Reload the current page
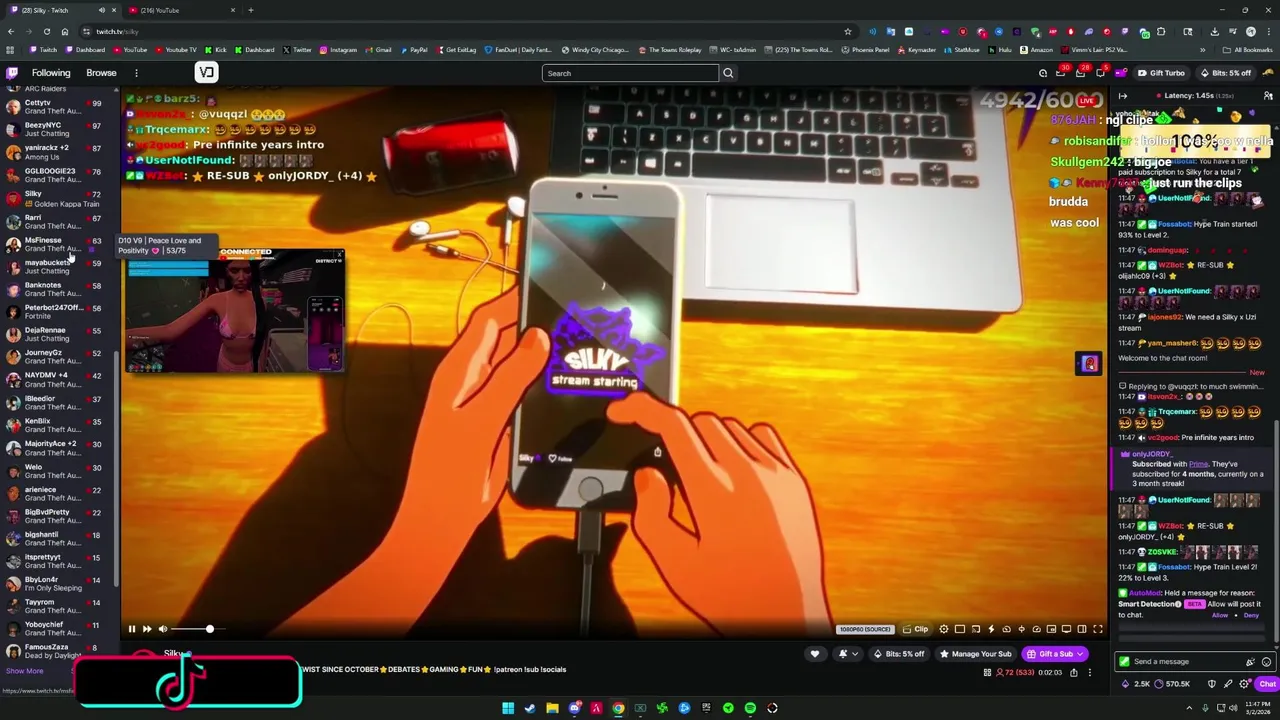 pyautogui.click(x=46, y=32)
